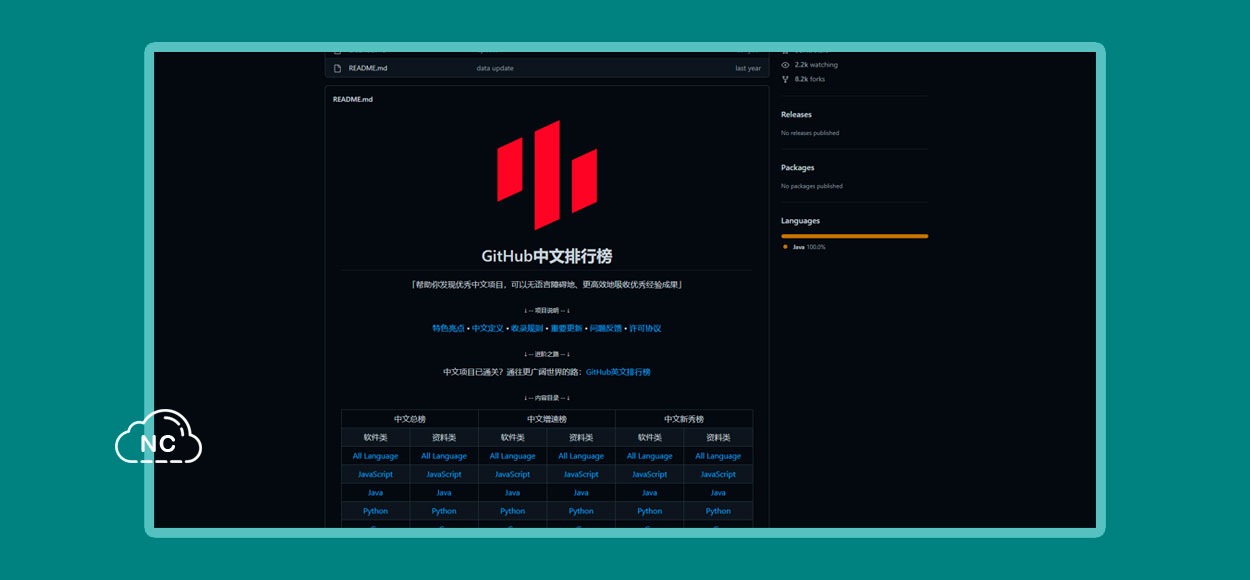Click 软件类 subheader under 中文增速榜

[x=512, y=437]
